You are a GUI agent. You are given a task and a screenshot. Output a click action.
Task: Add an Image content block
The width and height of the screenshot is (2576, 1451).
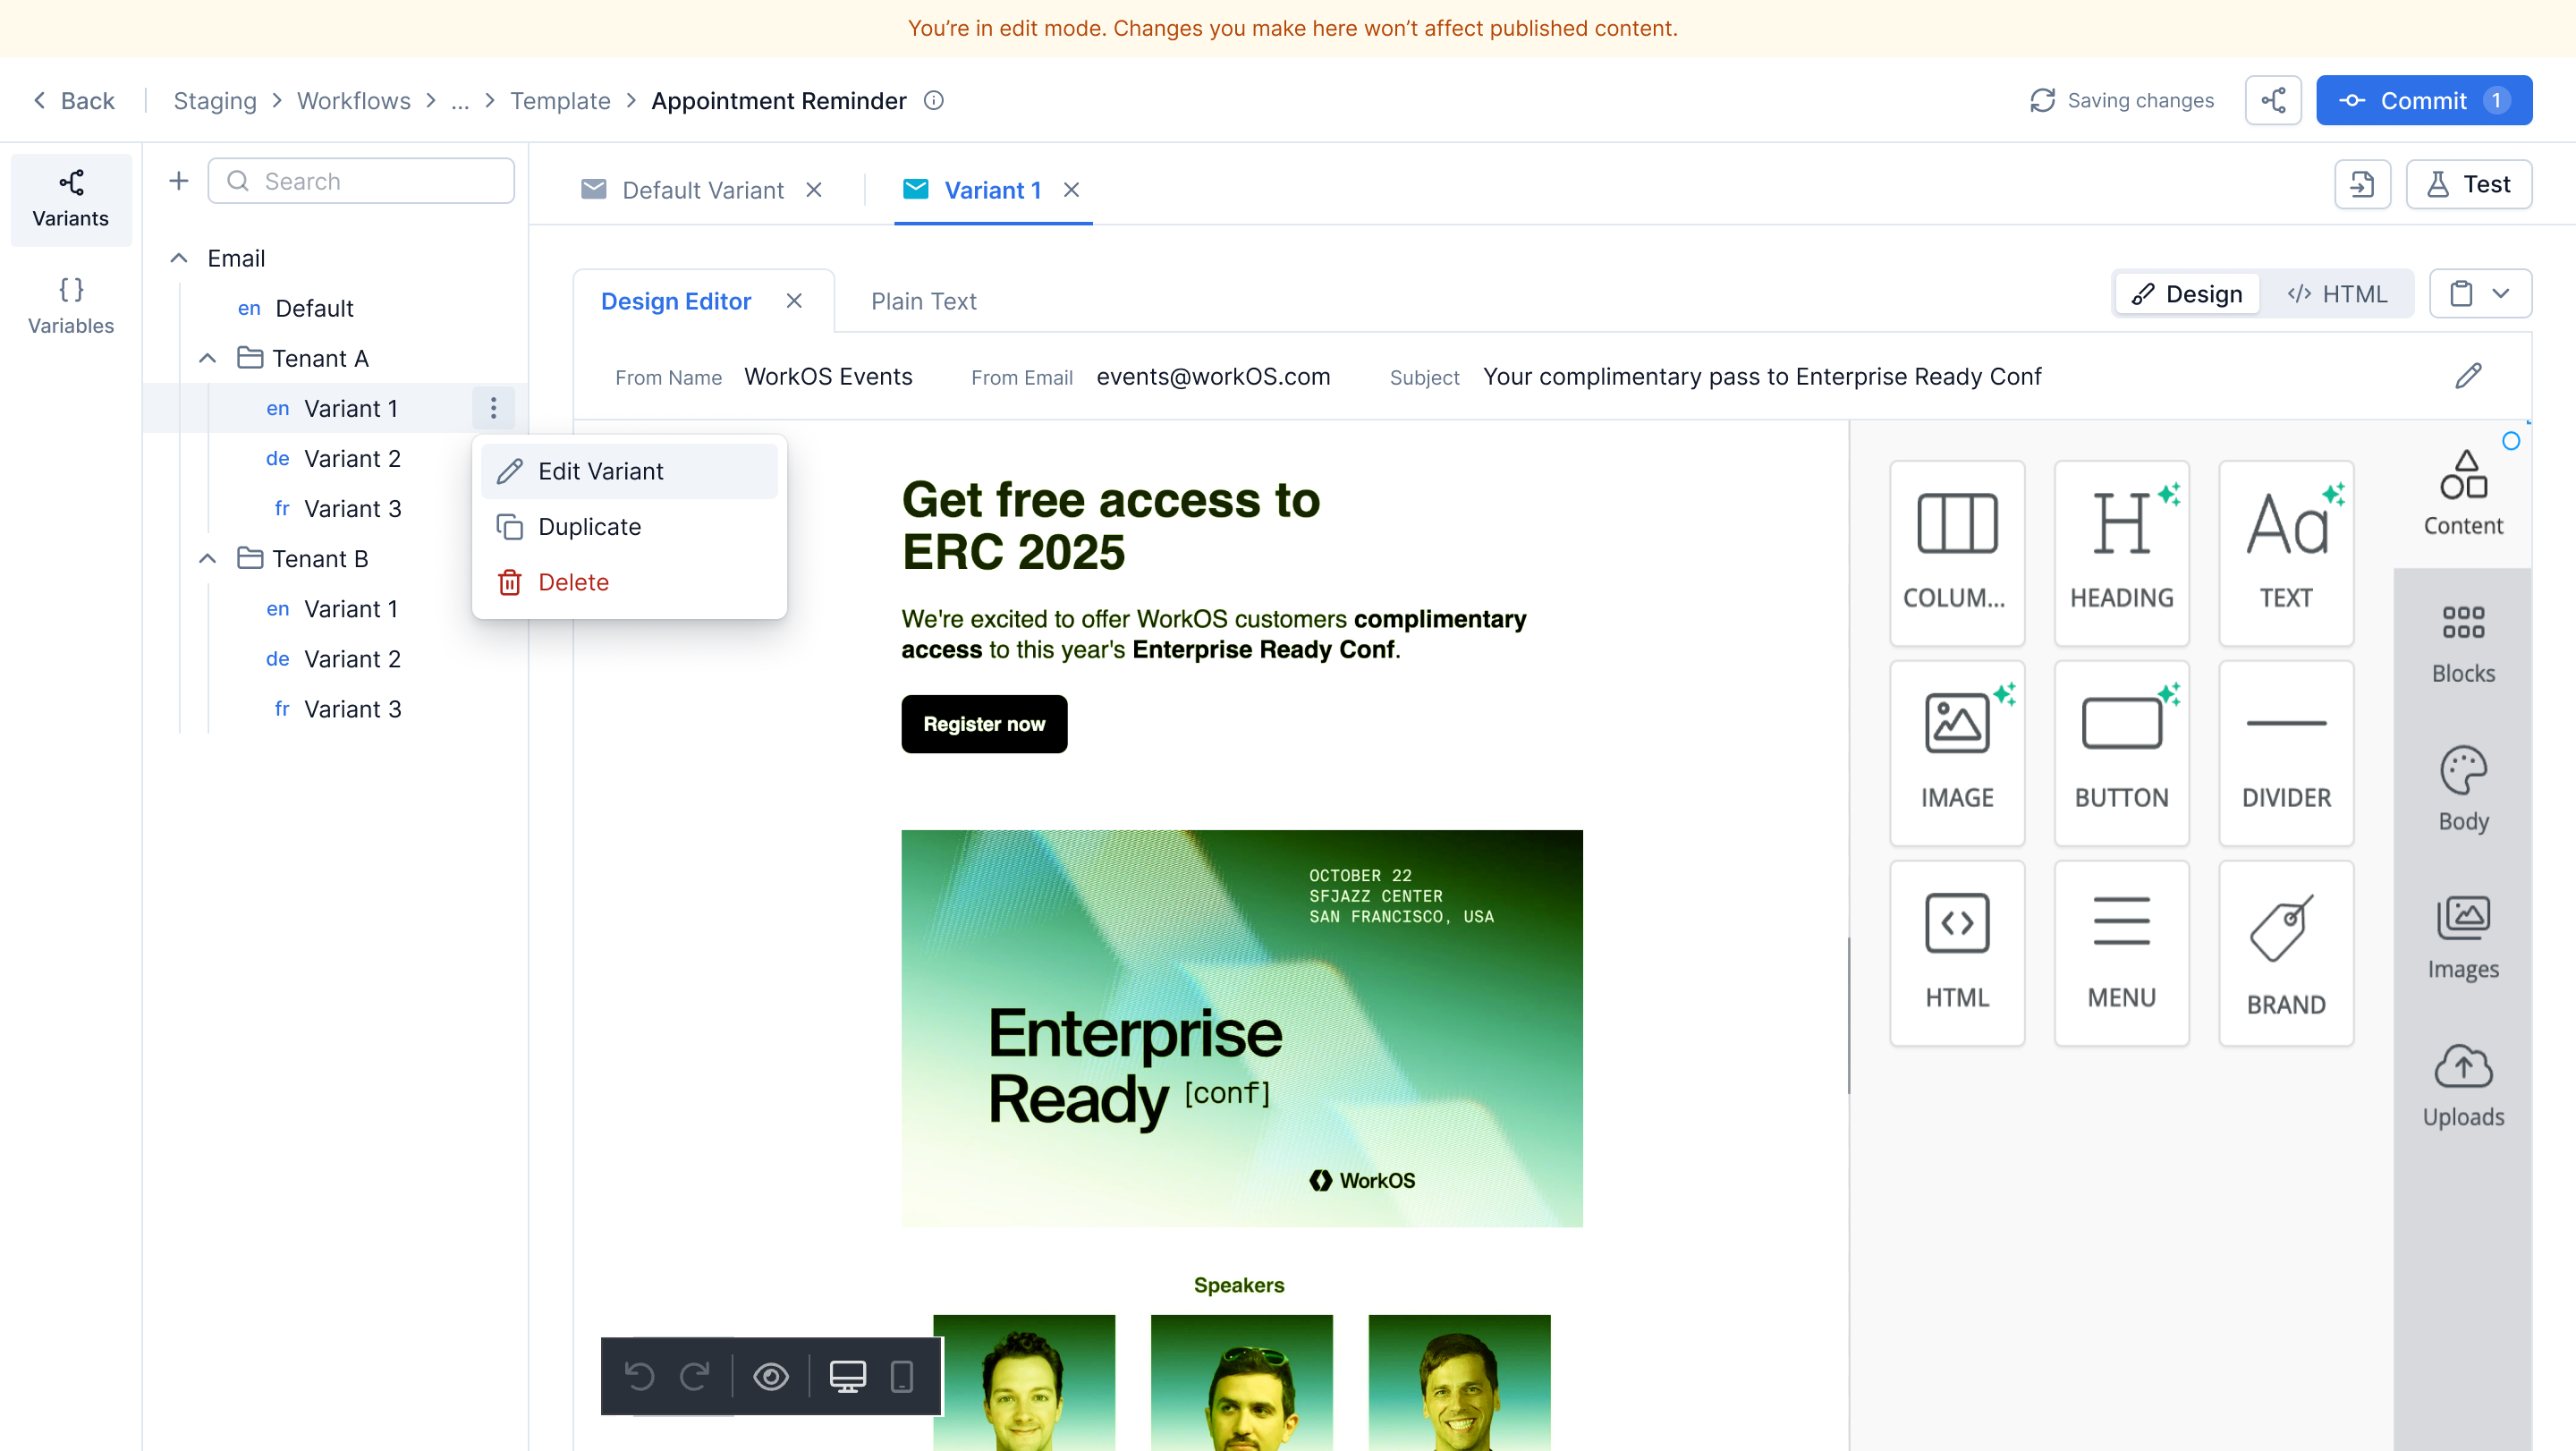coord(1956,752)
